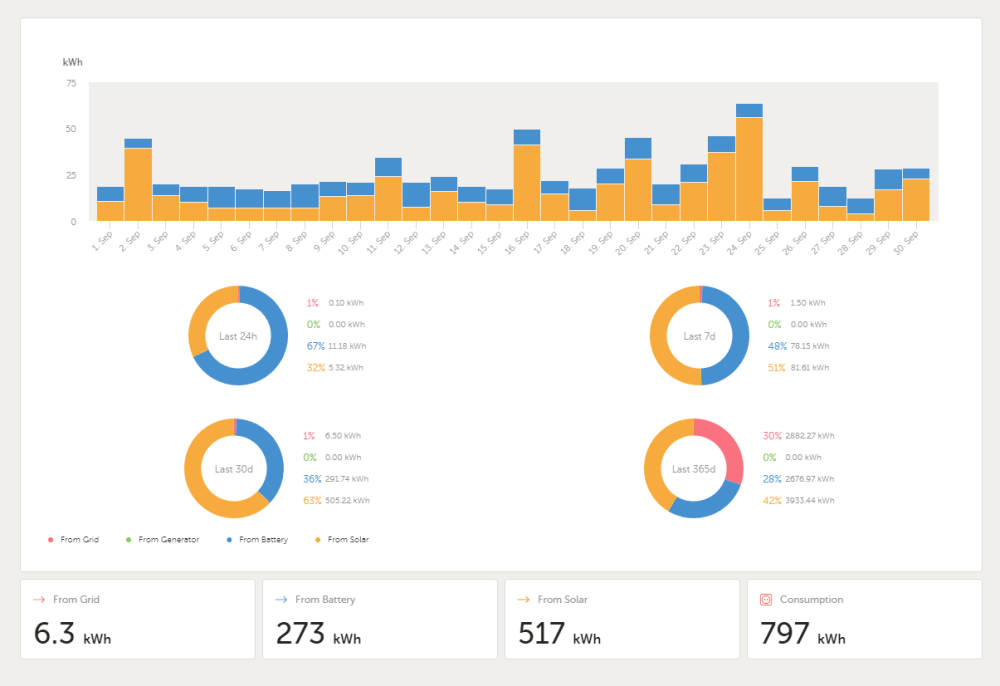Select the Last 24h donut chart

click(x=238, y=335)
